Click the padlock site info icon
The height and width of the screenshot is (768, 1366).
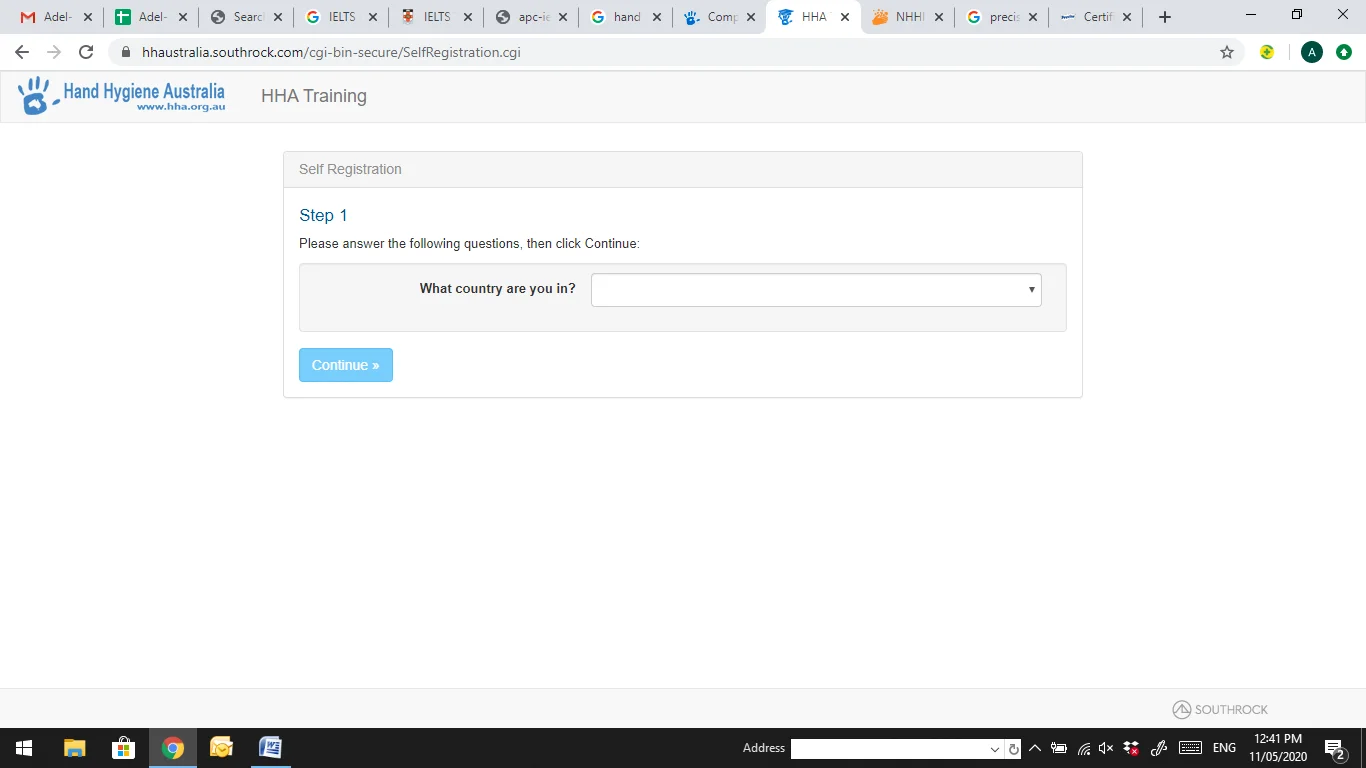126,52
